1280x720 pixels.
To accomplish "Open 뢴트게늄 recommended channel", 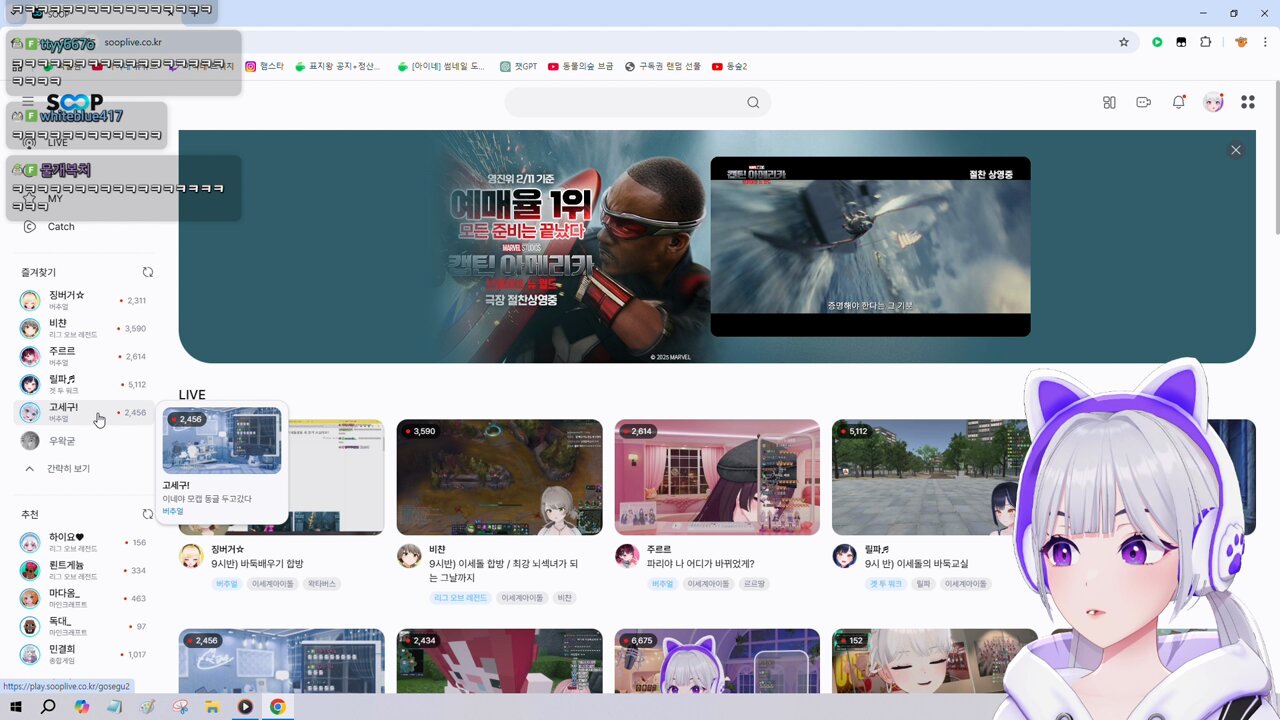I will [x=84, y=570].
